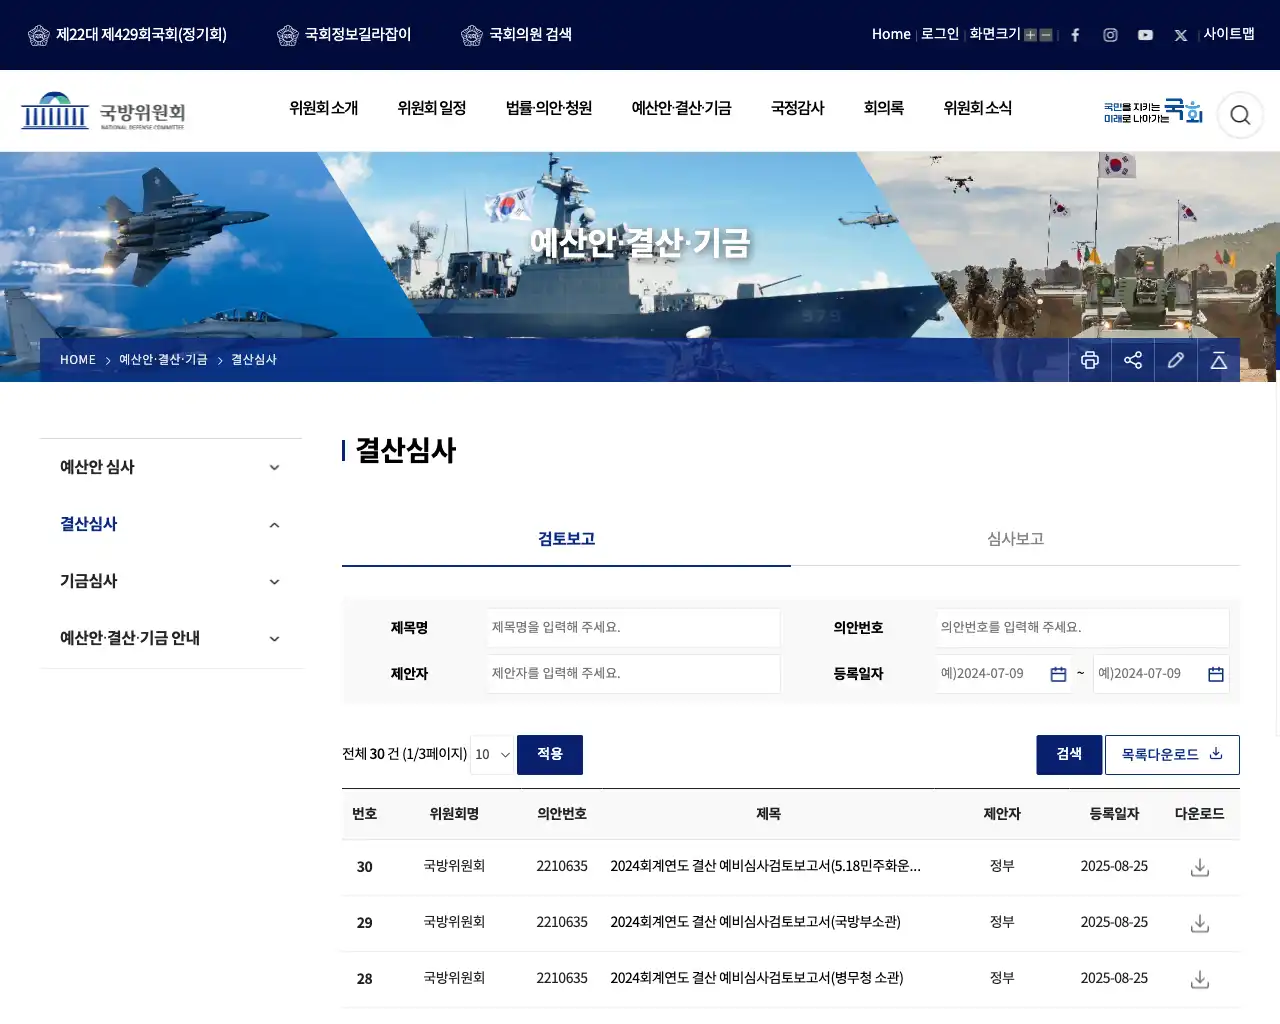Open the items-per-page dropdown showing 10
Viewport: 1280px width, 1024px height.
pos(492,754)
